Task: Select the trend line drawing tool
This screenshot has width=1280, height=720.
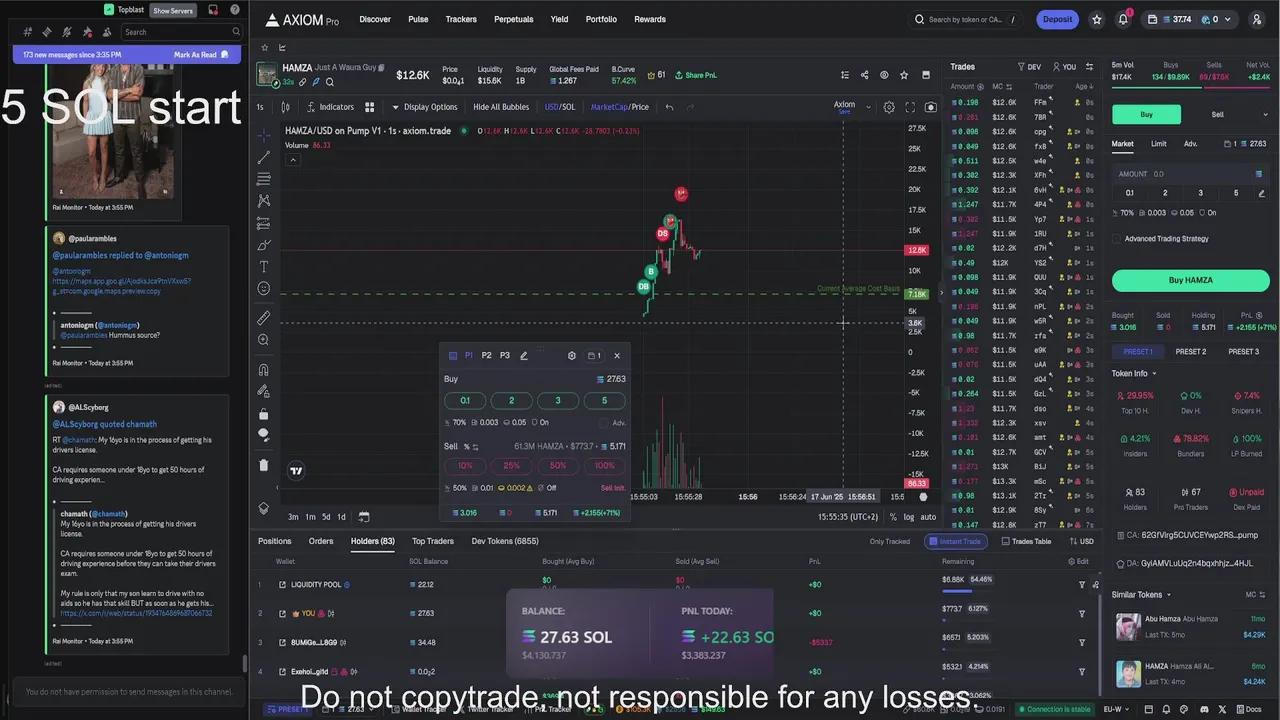Action: coord(264,158)
